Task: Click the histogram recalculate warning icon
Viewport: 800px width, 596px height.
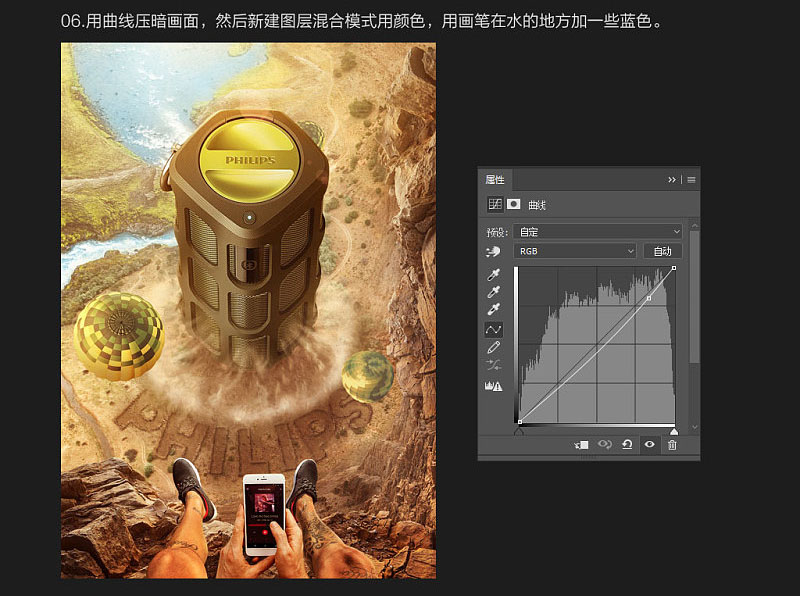Action: (x=493, y=386)
